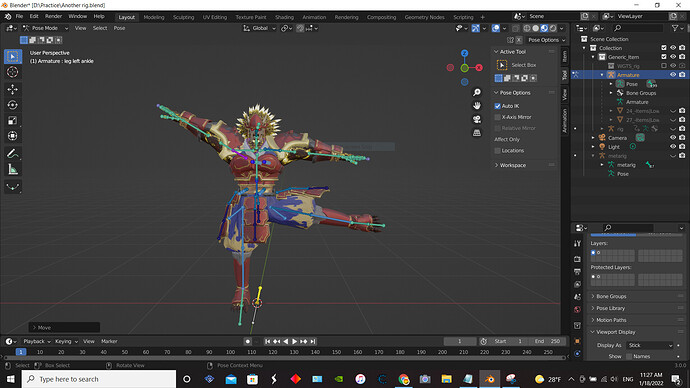Click the Play animation button
The image size is (690, 388).
tap(294, 341)
